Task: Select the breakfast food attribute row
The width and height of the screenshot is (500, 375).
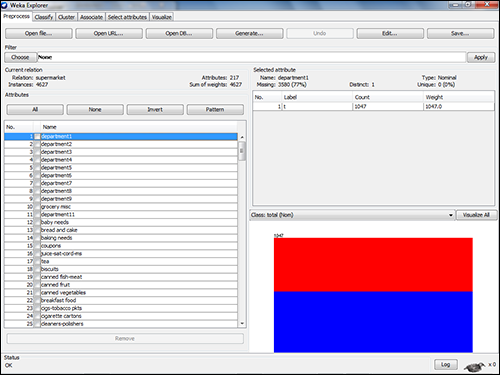Action: click(x=121, y=300)
